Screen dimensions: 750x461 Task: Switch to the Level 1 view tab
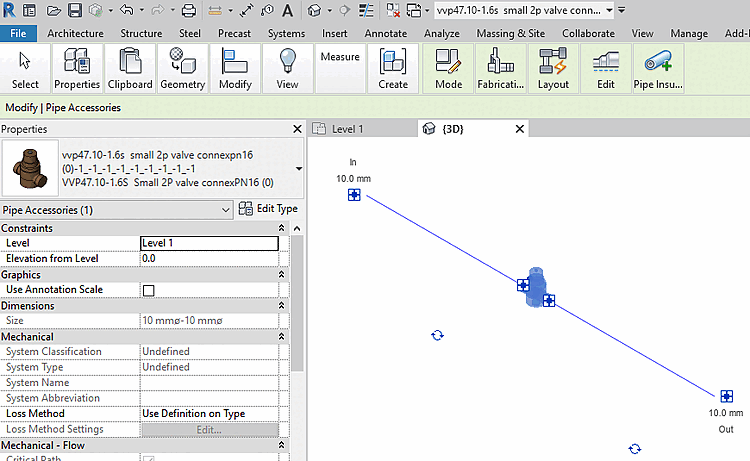(347, 129)
